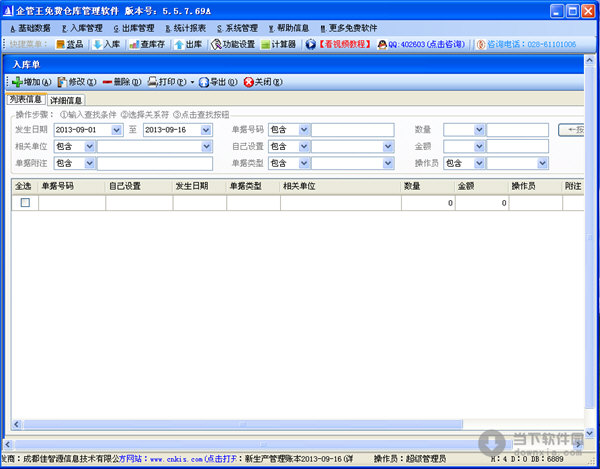Image resolution: width=600 pixels, height=469 pixels.
Task: Sort by 单据类型 column header
Action: pyautogui.click(x=253, y=186)
